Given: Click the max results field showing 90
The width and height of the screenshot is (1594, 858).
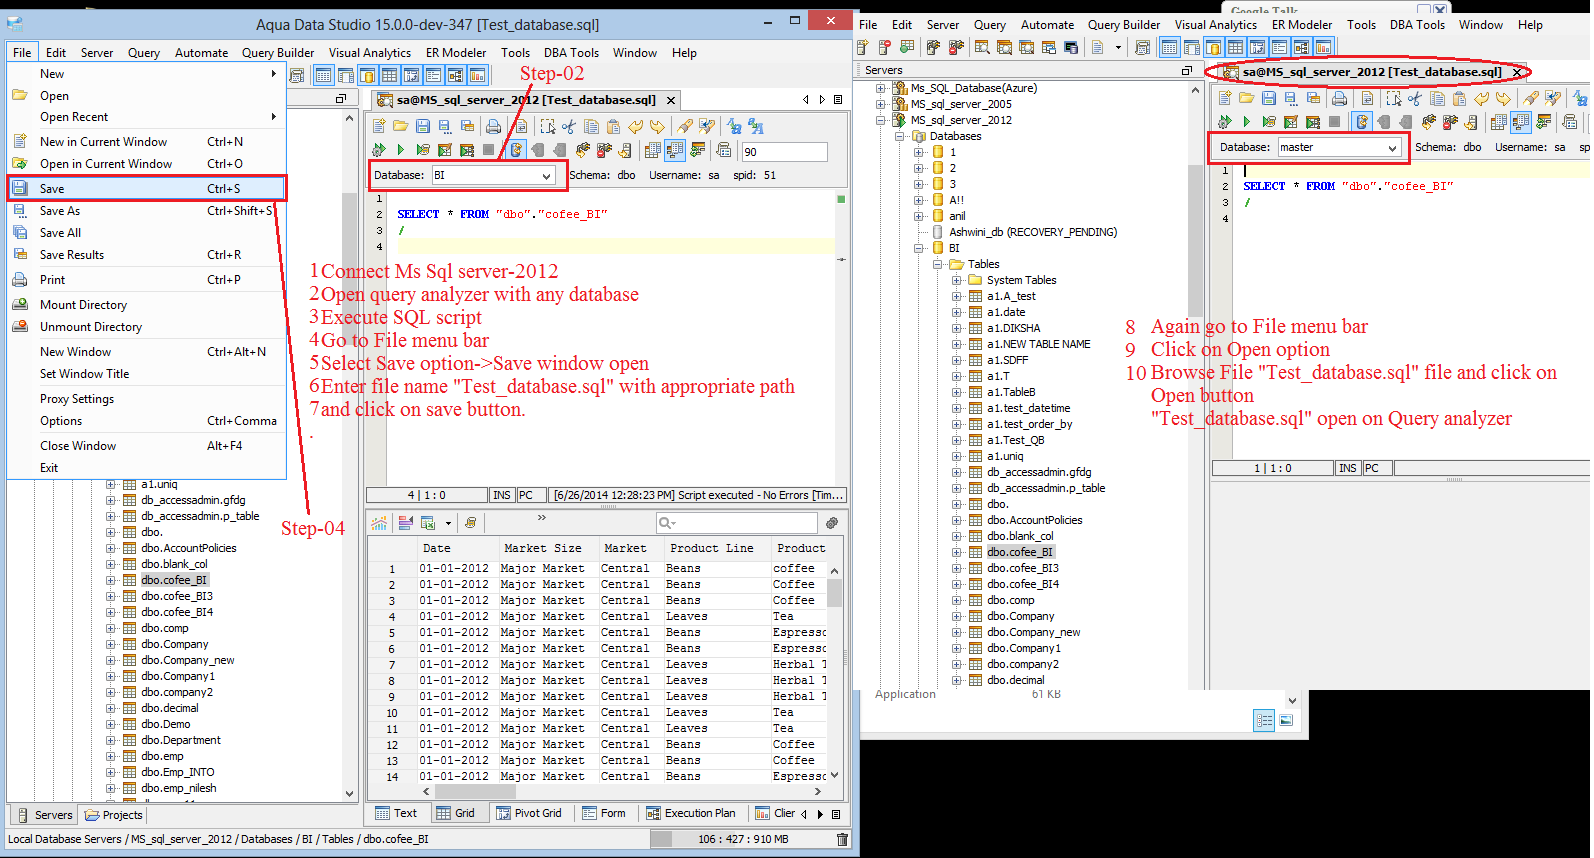Looking at the screenshot, I should pos(784,152).
